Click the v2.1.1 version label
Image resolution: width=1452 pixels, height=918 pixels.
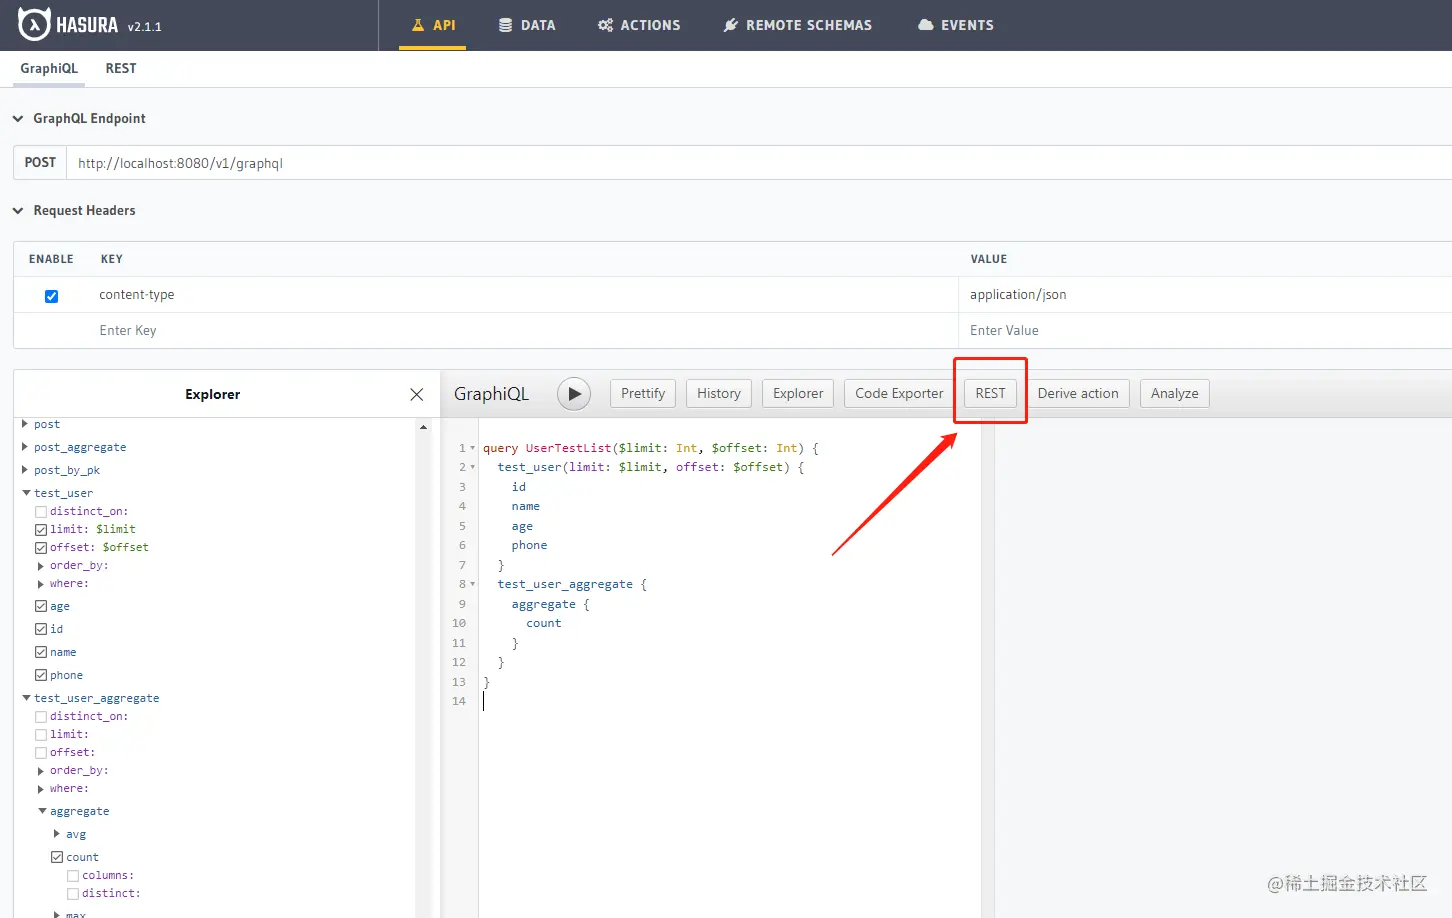(x=145, y=27)
